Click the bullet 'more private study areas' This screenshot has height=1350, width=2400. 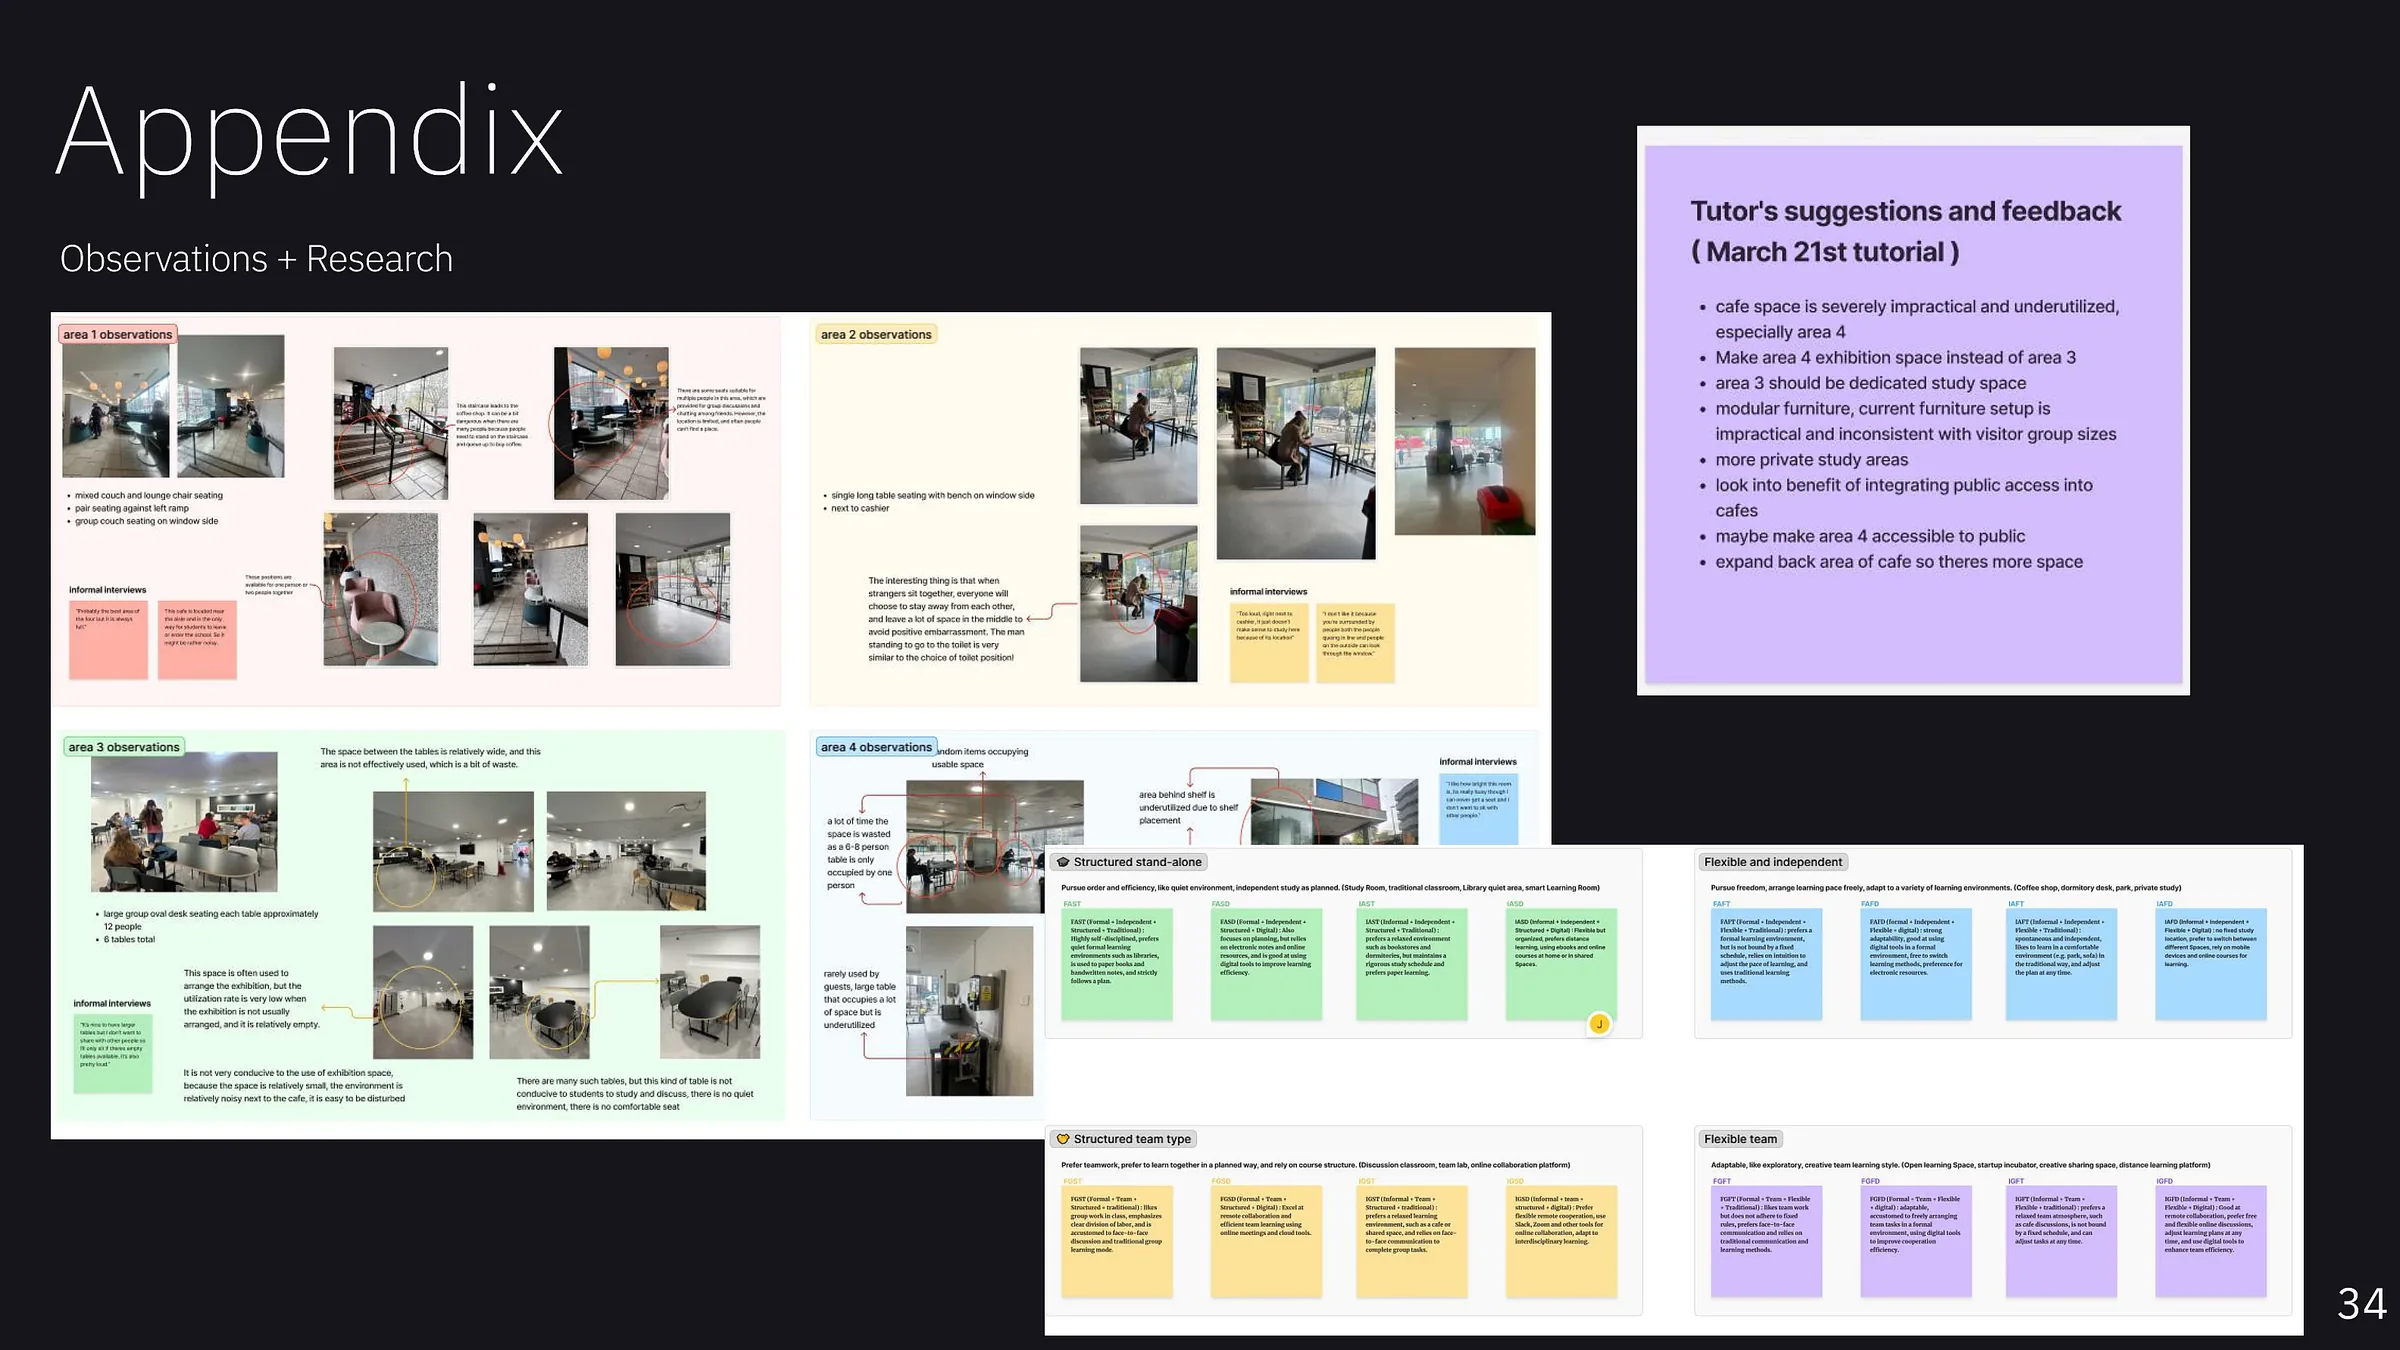click(1811, 460)
